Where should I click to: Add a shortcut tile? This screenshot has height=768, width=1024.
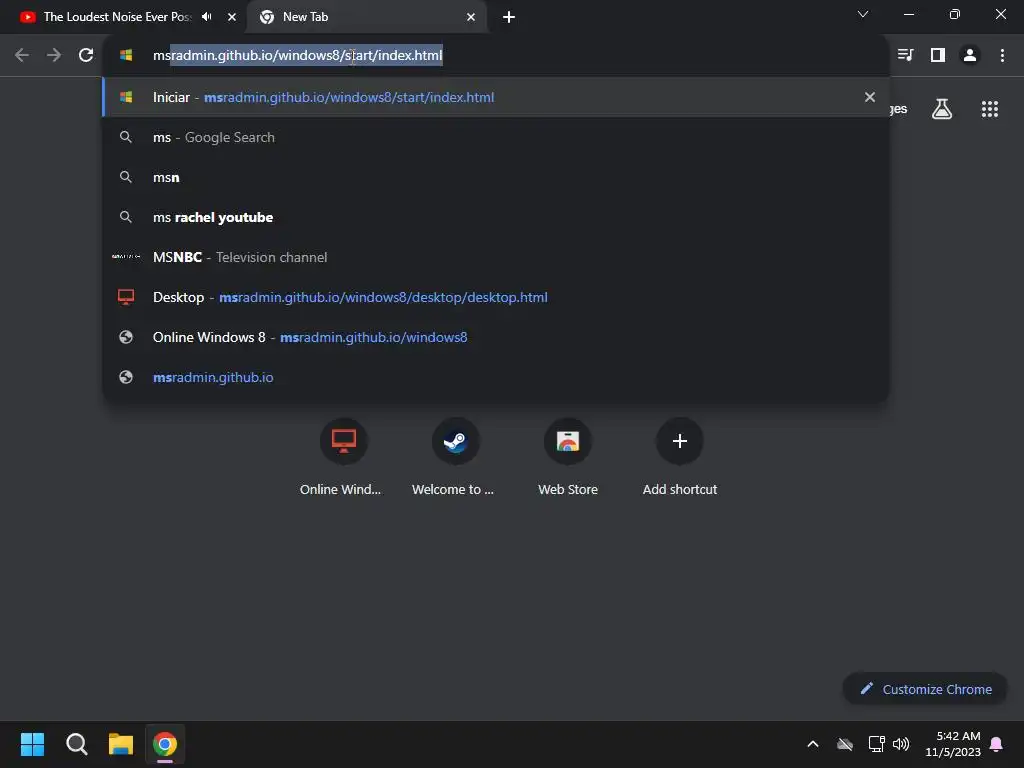click(680, 457)
